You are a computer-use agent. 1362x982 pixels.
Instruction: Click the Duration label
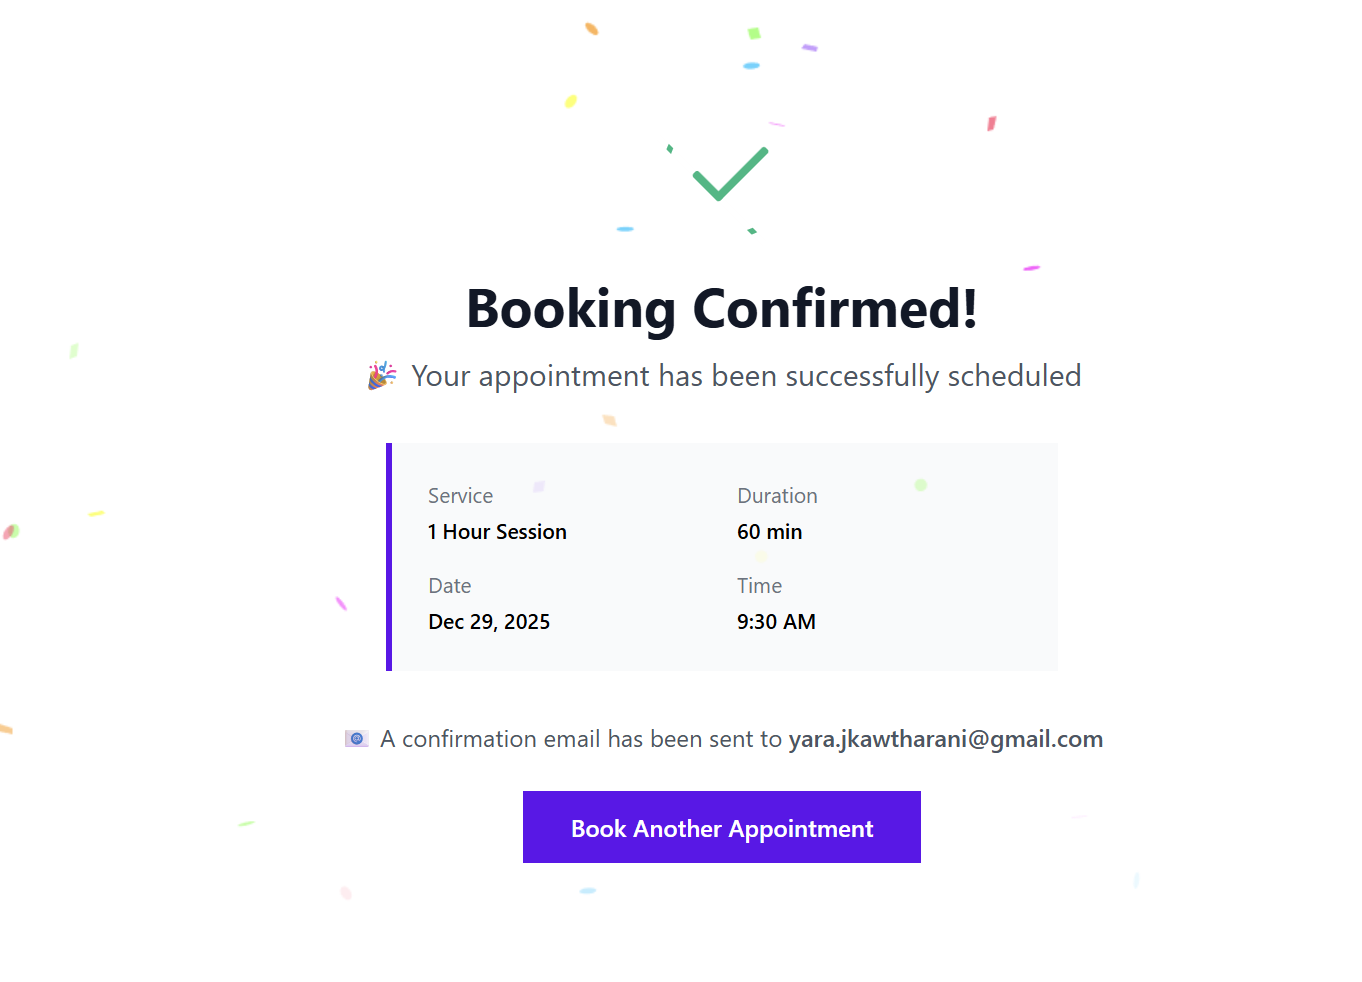click(x=777, y=496)
